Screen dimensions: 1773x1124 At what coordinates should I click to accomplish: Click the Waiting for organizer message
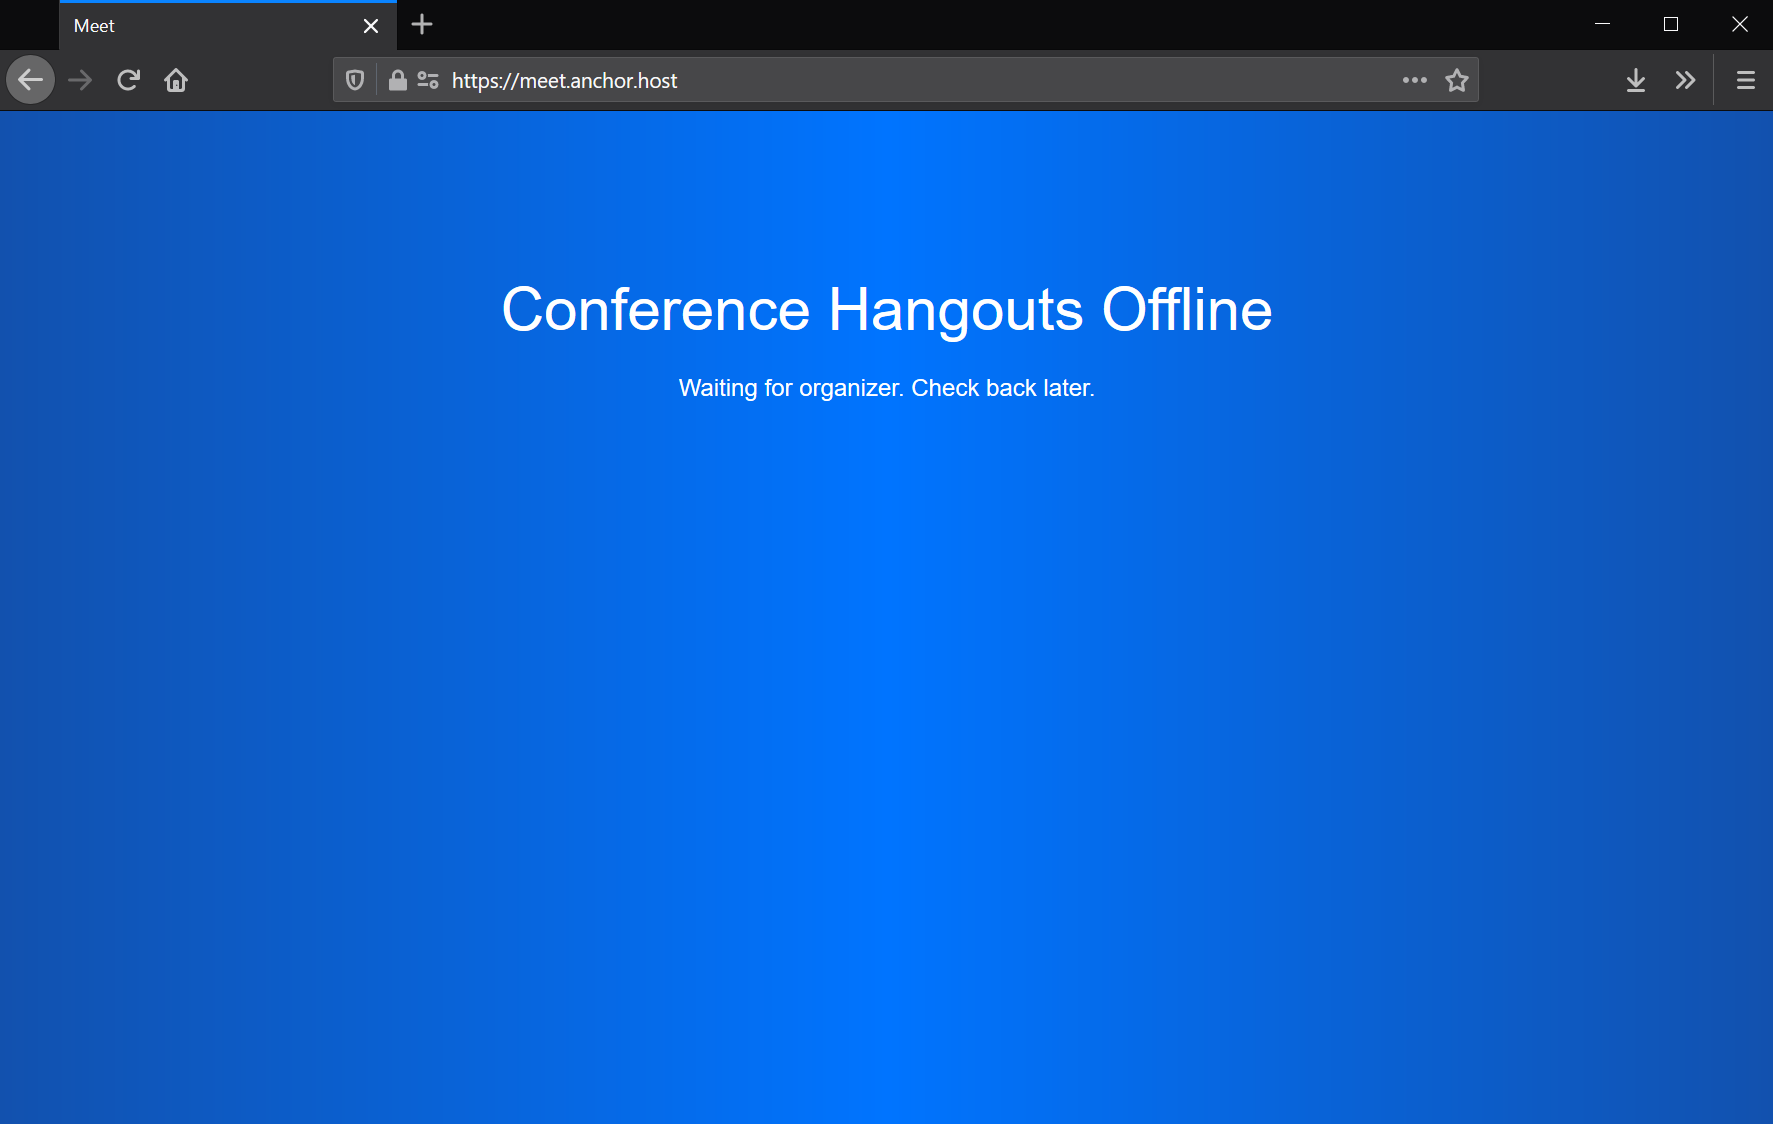tap(887, 388)
